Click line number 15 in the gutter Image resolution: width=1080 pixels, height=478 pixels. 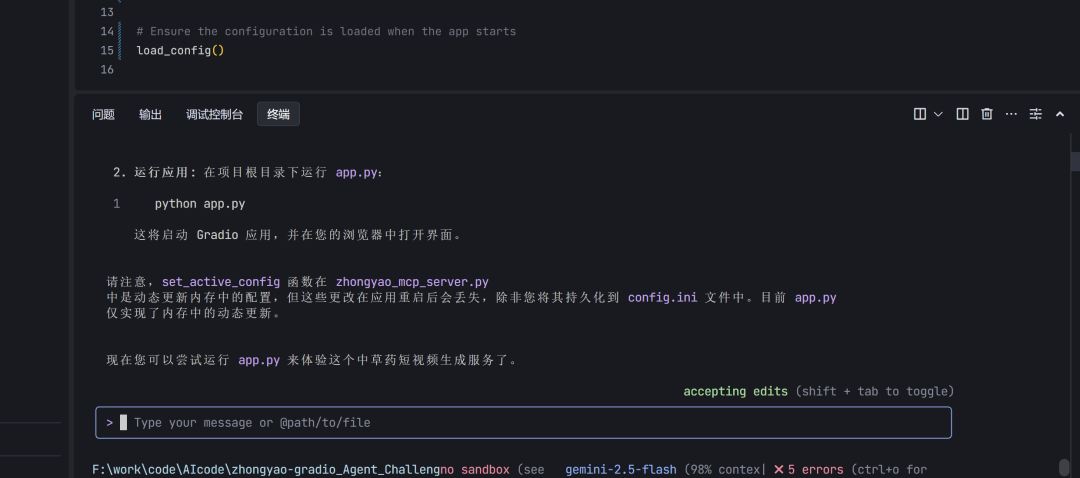point(107,50)
